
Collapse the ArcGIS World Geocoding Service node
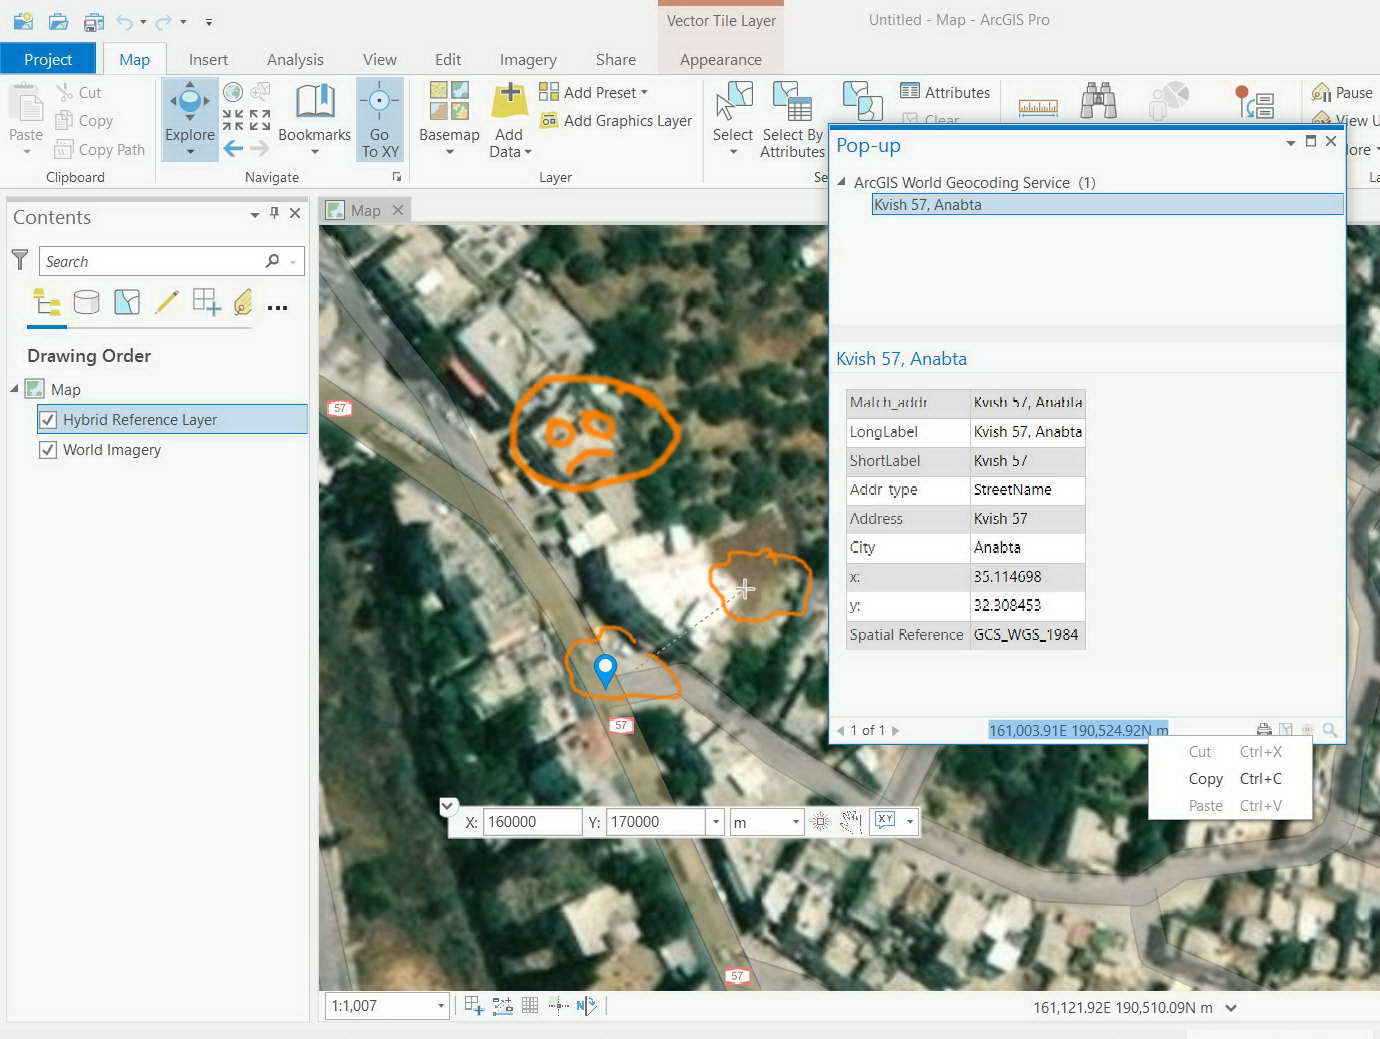pyautogui.click(x=842, y=182)
